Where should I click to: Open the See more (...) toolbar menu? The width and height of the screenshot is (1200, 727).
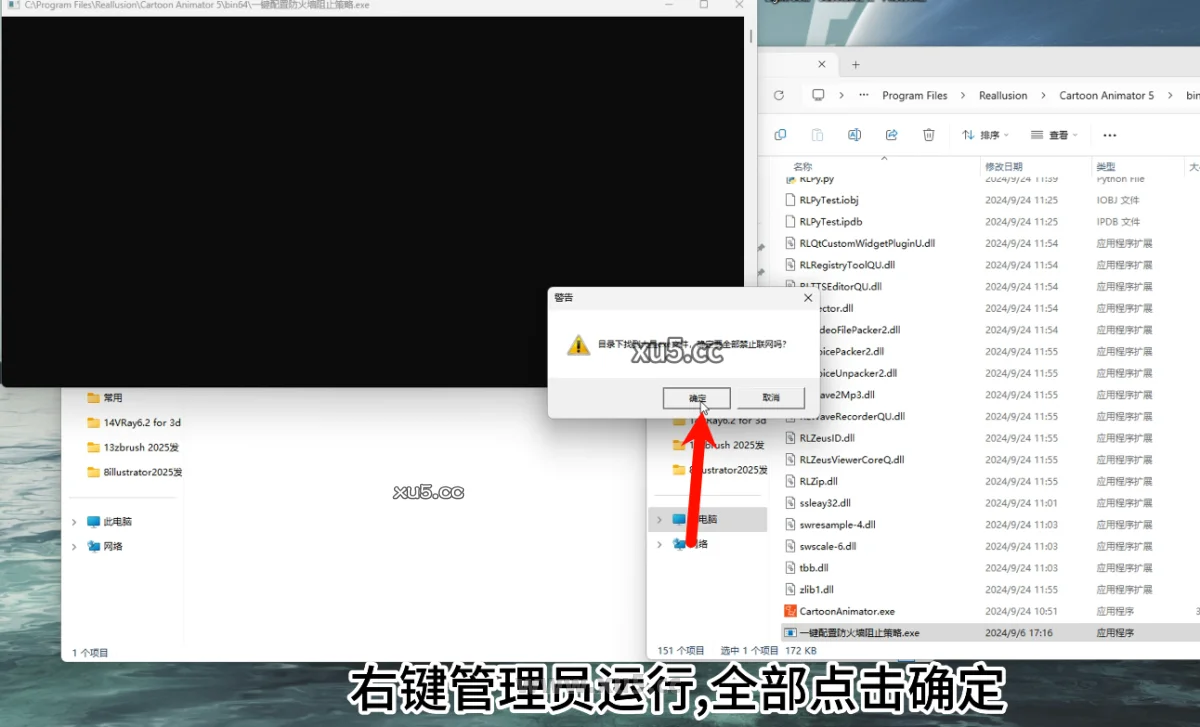1108,134
